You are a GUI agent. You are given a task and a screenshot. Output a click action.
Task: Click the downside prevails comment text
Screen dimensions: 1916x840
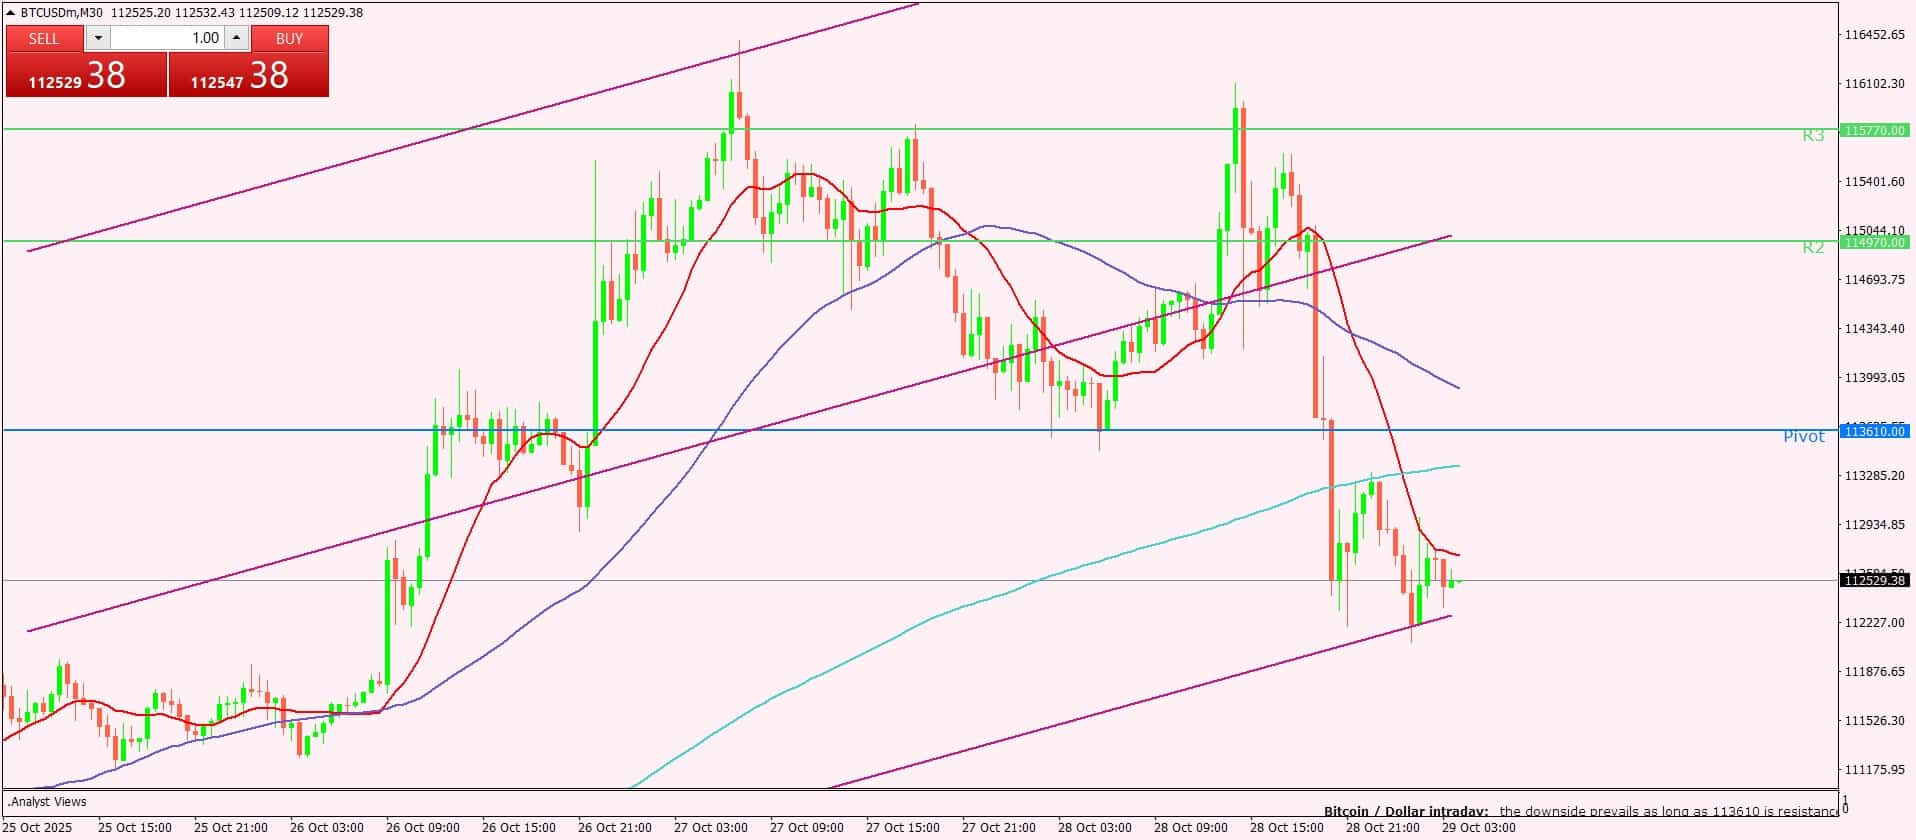coord(1668,811)
